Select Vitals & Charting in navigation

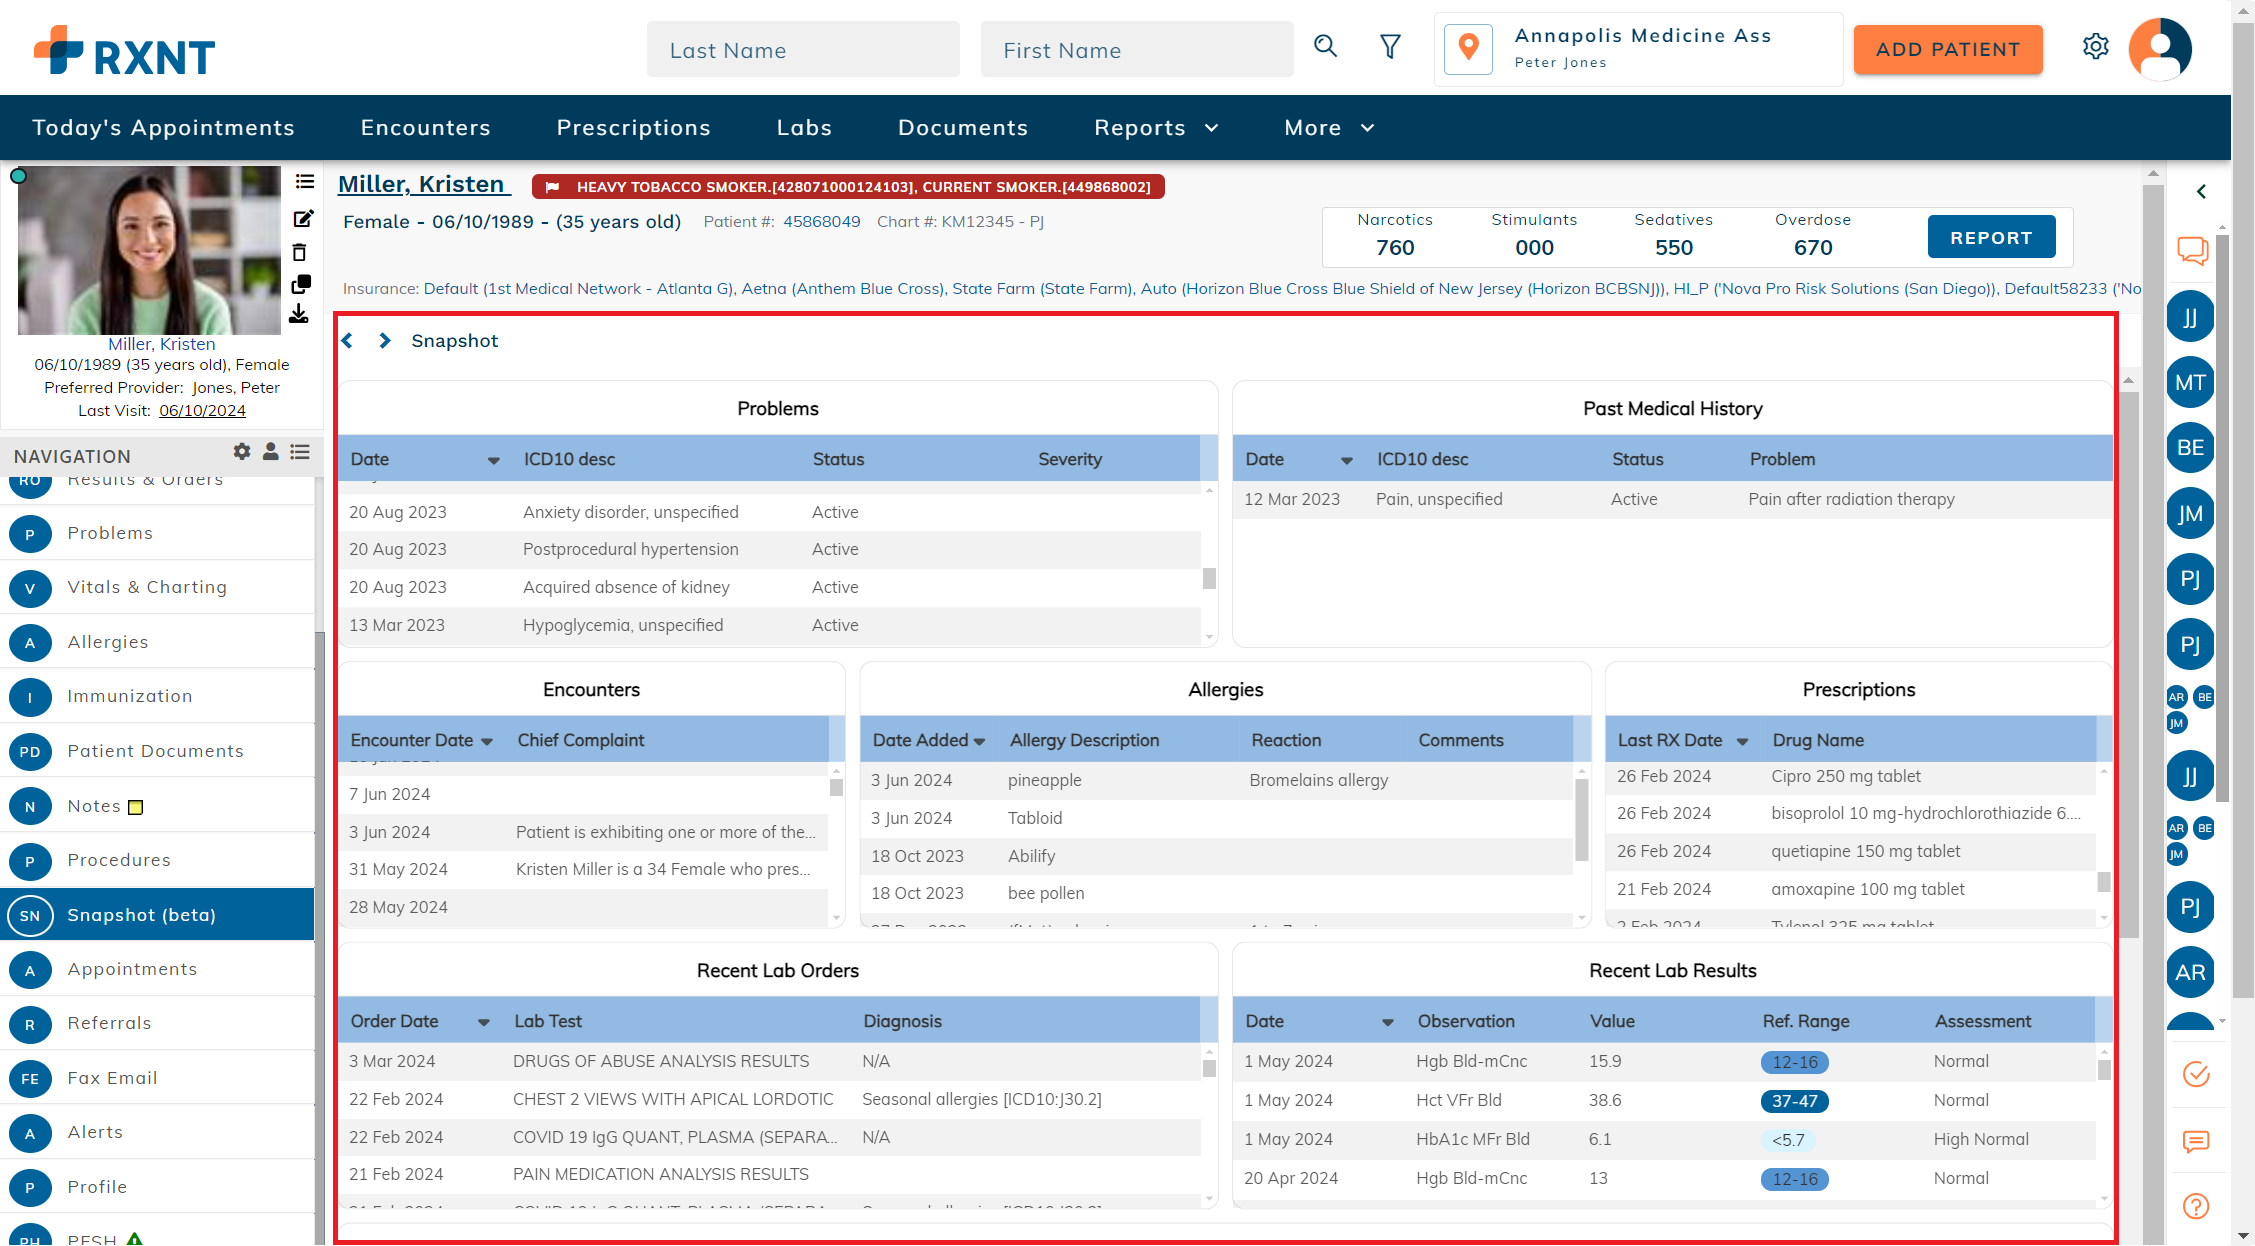point(157,588)
